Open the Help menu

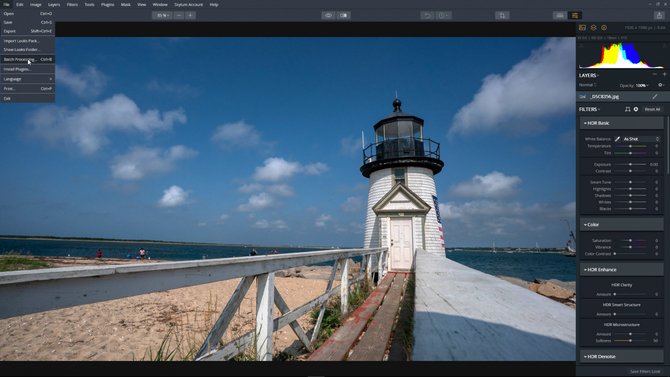(214, 4)
